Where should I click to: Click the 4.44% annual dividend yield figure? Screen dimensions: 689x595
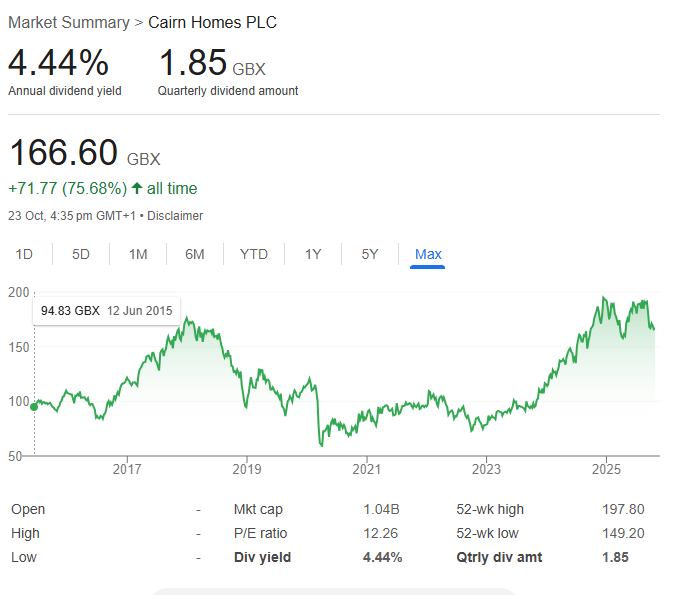[x=58, y=63]
